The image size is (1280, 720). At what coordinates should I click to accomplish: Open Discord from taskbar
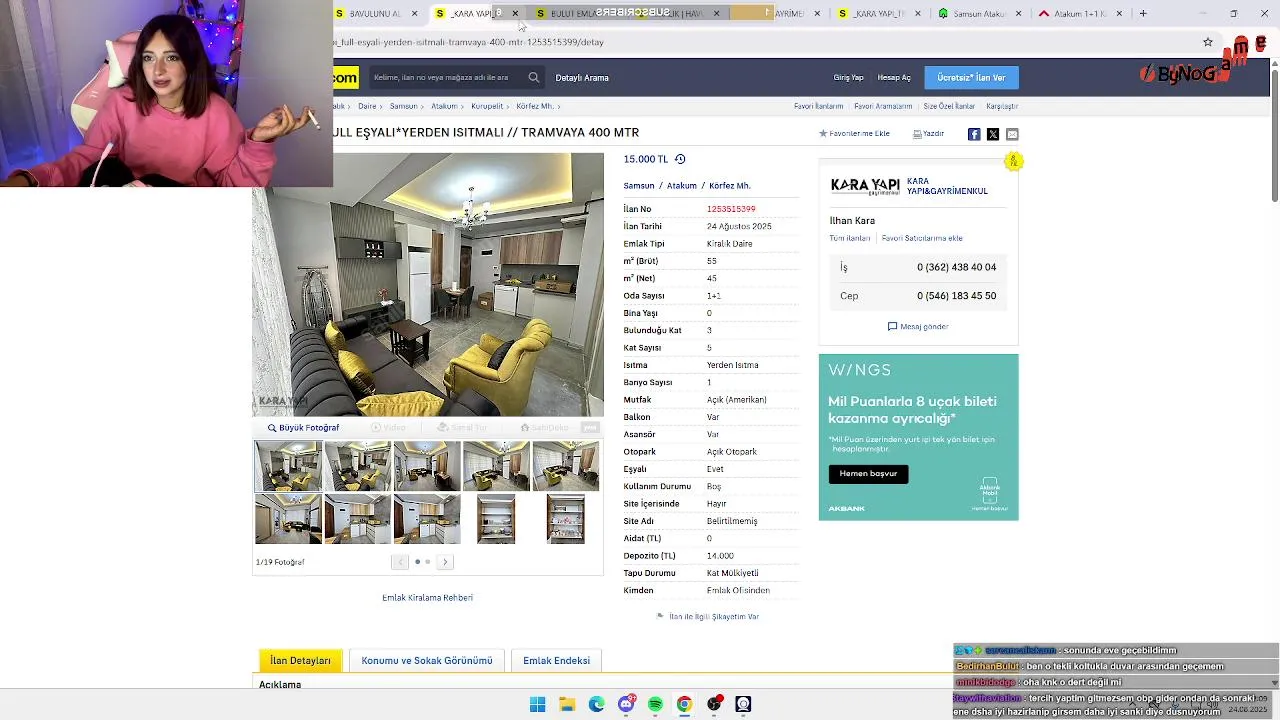626,704
